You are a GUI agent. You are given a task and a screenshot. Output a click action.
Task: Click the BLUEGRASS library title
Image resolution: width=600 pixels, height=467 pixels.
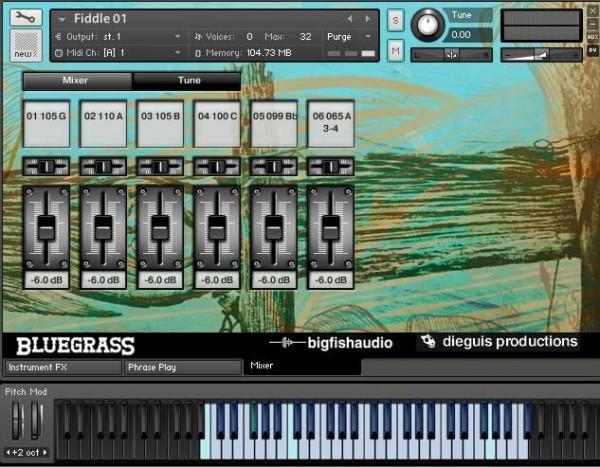click(x=75, y=346)
